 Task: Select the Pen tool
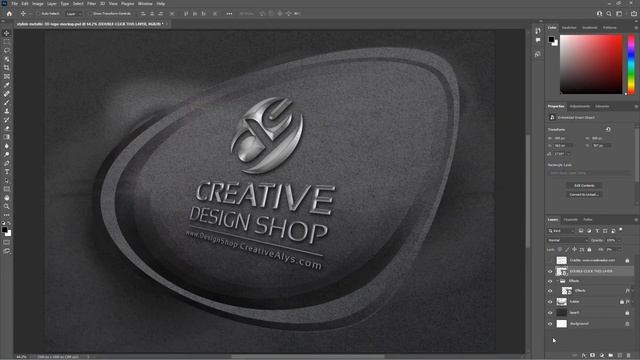[7, 163]
